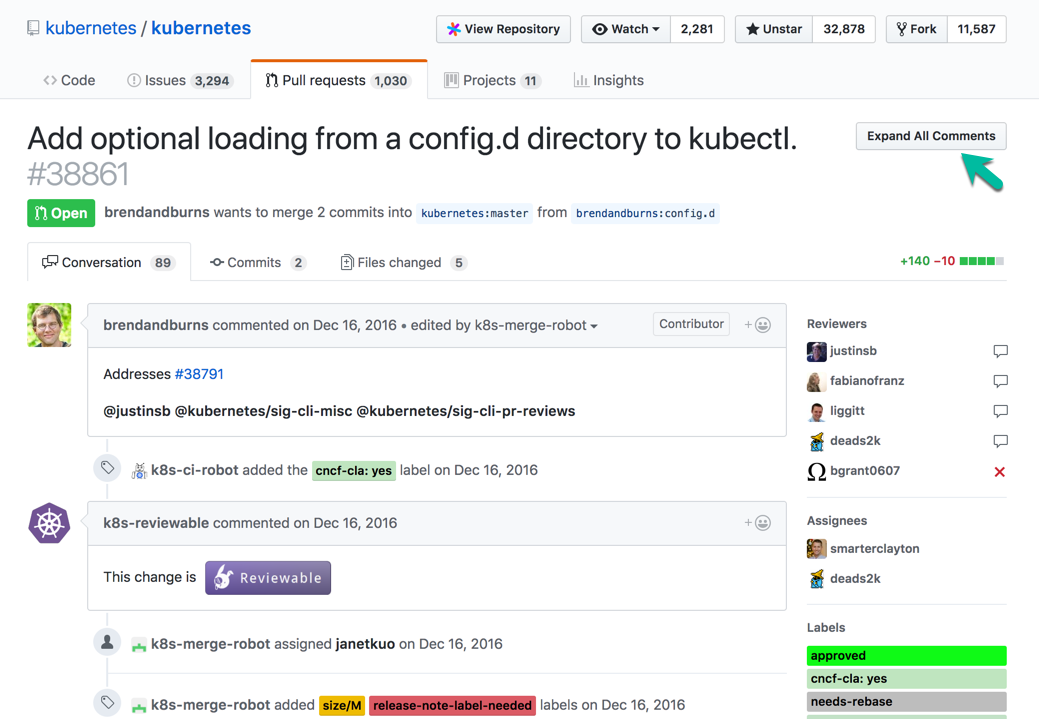Image resolution: width=1039 pixels, height=719 pixels.
Task: Click cncf-cla: yes label in timeline
Action: (354, 470)
